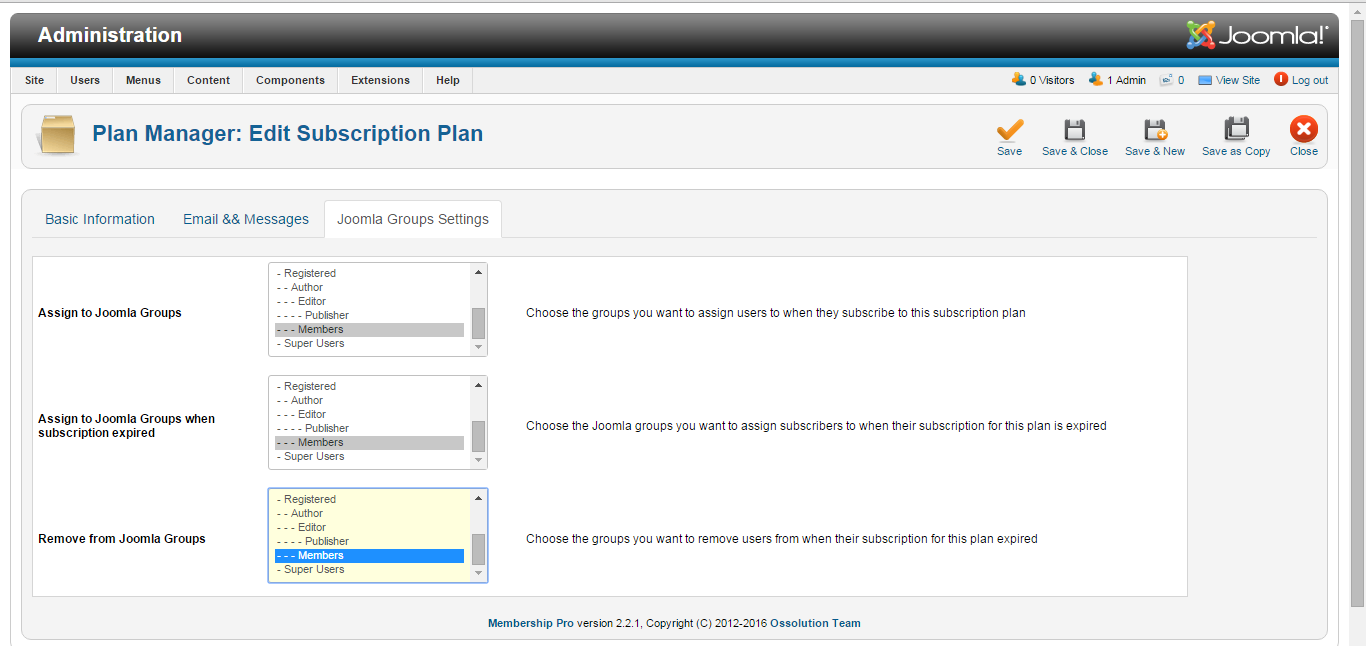
Task: Open the Components menu
Action: click(290, 80)
